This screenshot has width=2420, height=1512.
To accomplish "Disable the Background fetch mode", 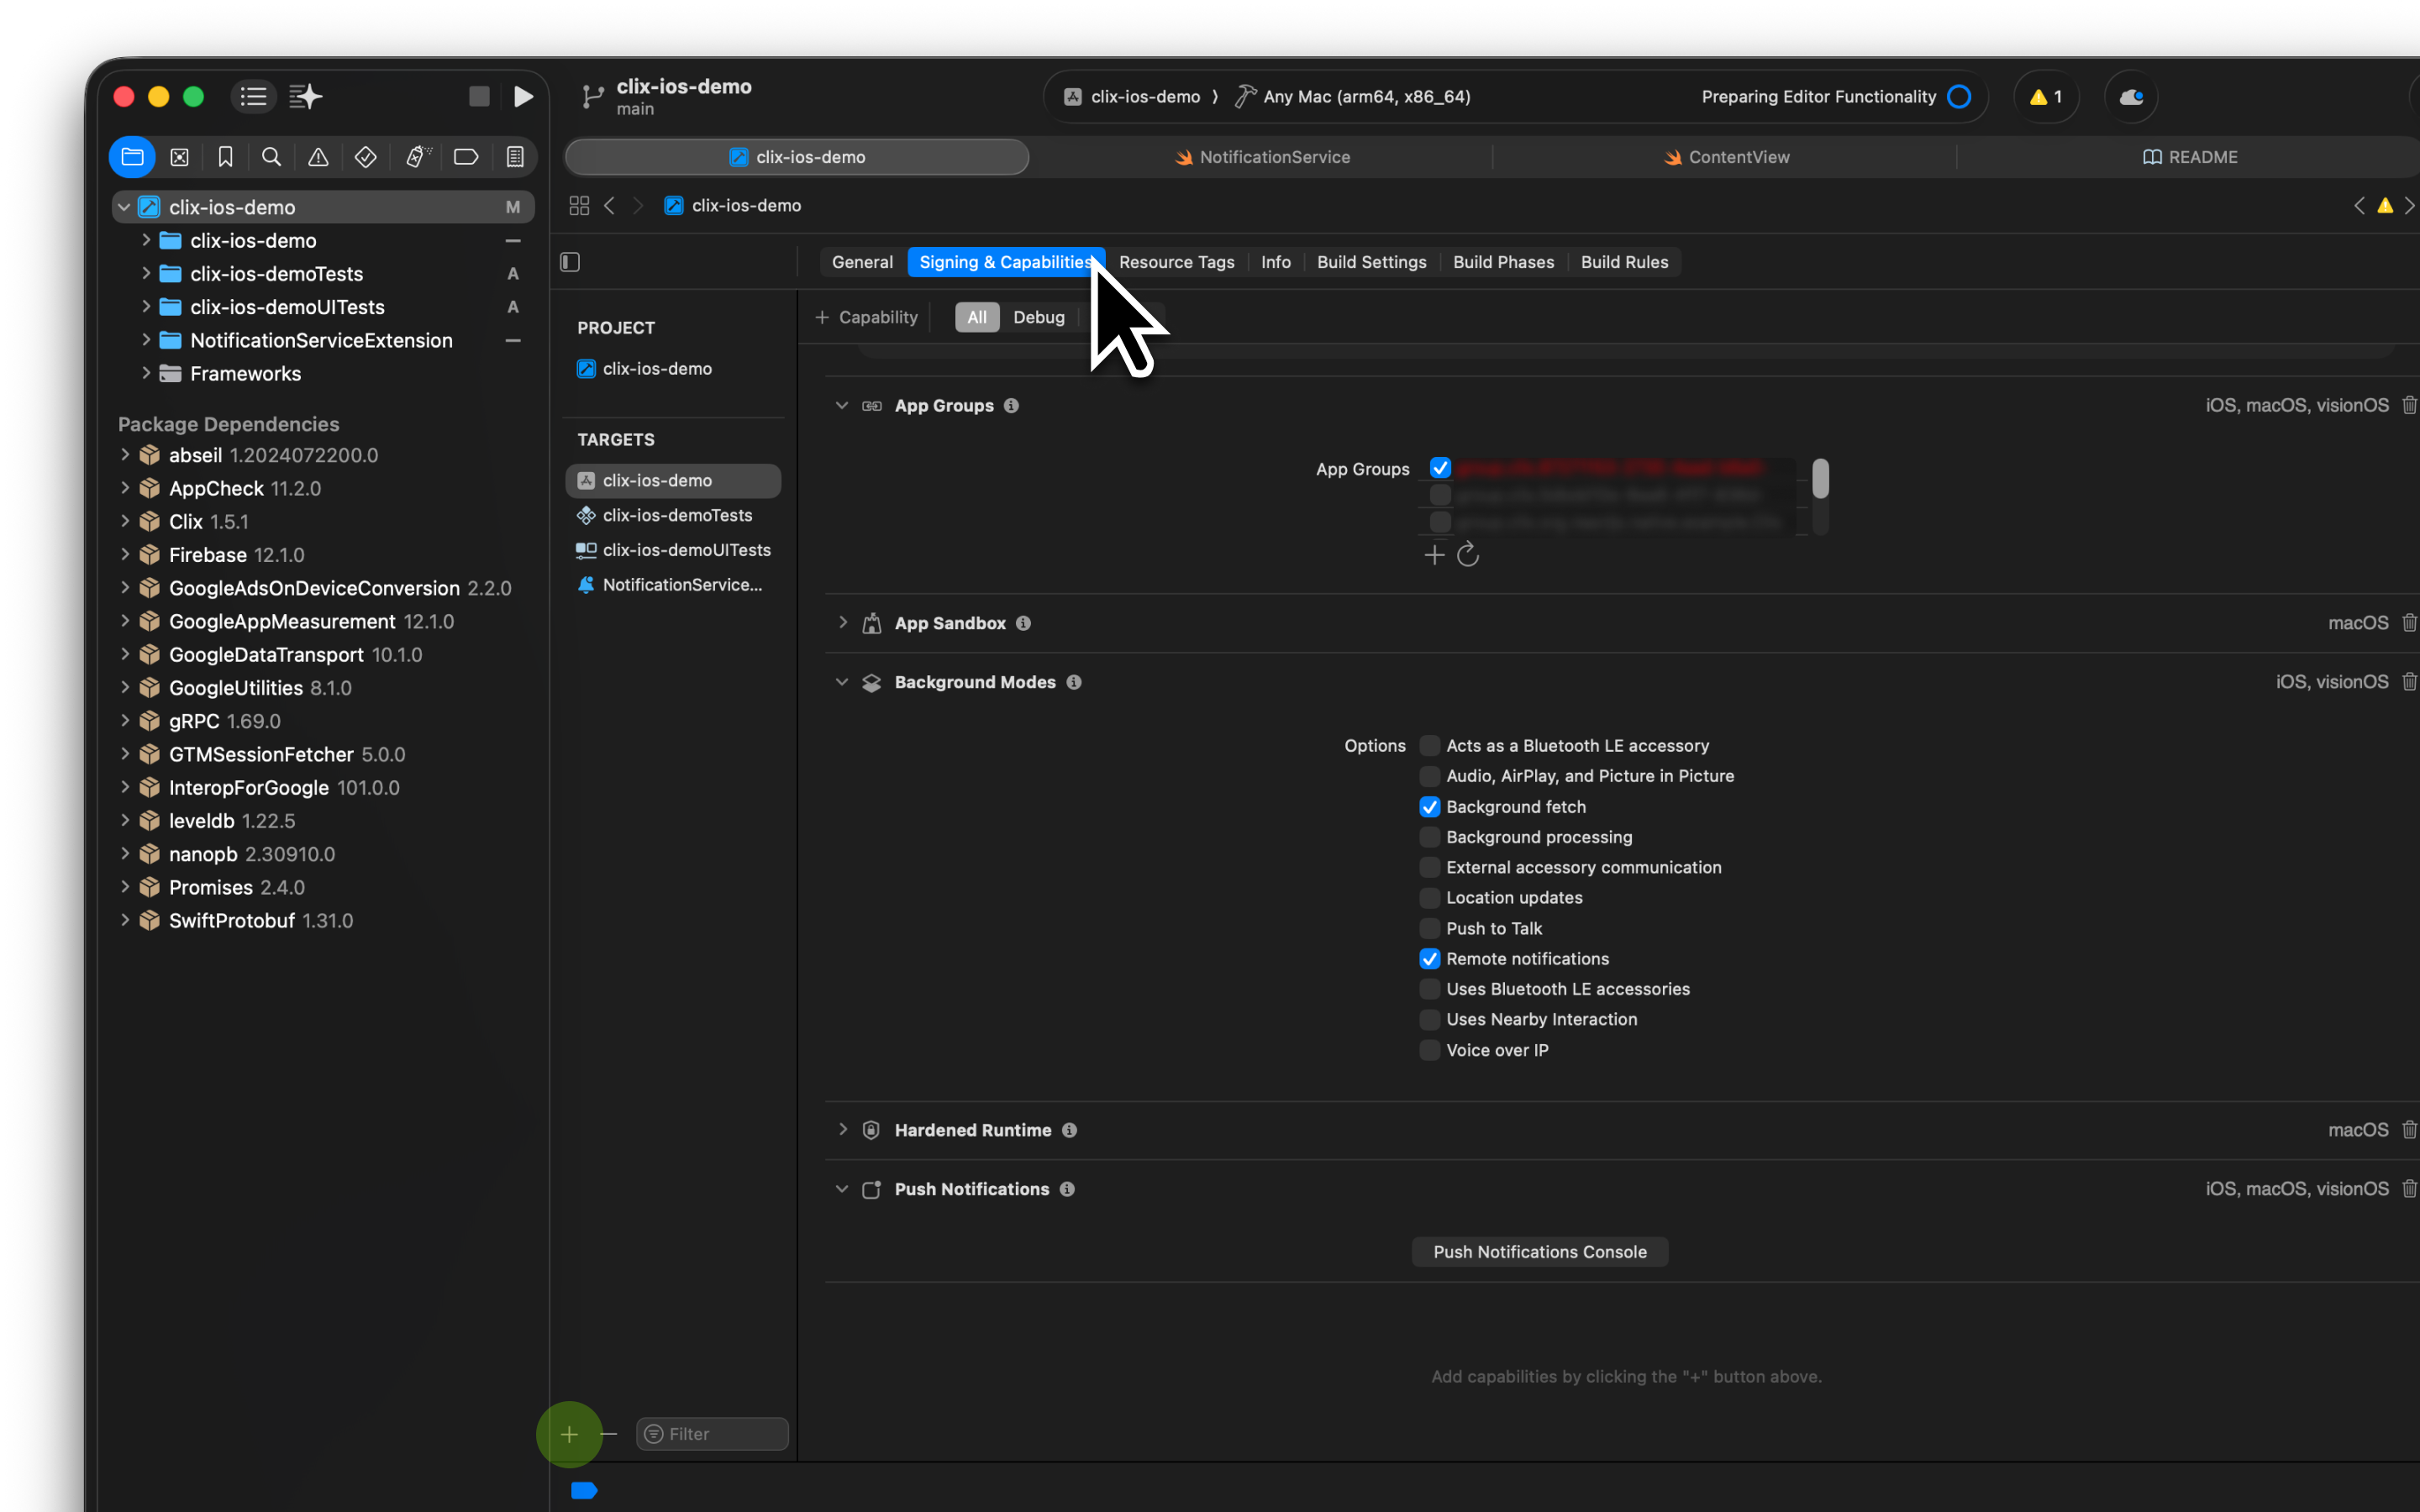I will pyautogui.click(x=1430, y=807).
